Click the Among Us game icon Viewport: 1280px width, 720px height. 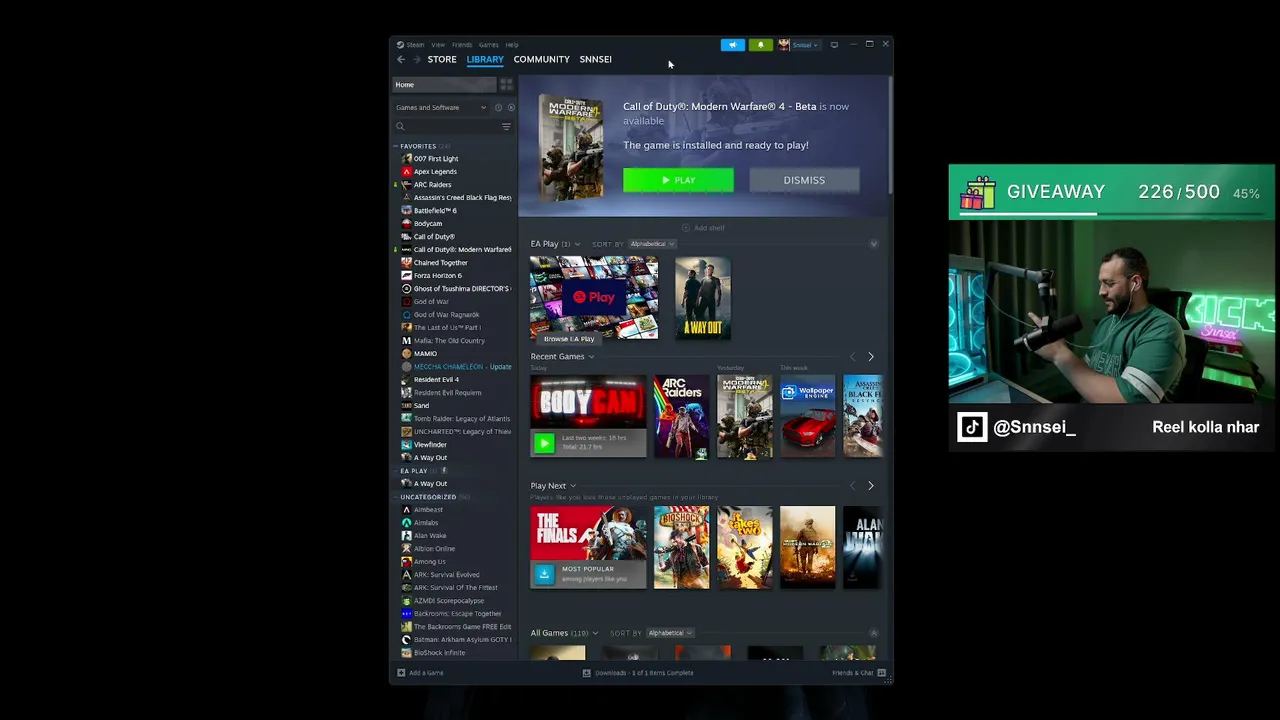click(x=406, y=562)
